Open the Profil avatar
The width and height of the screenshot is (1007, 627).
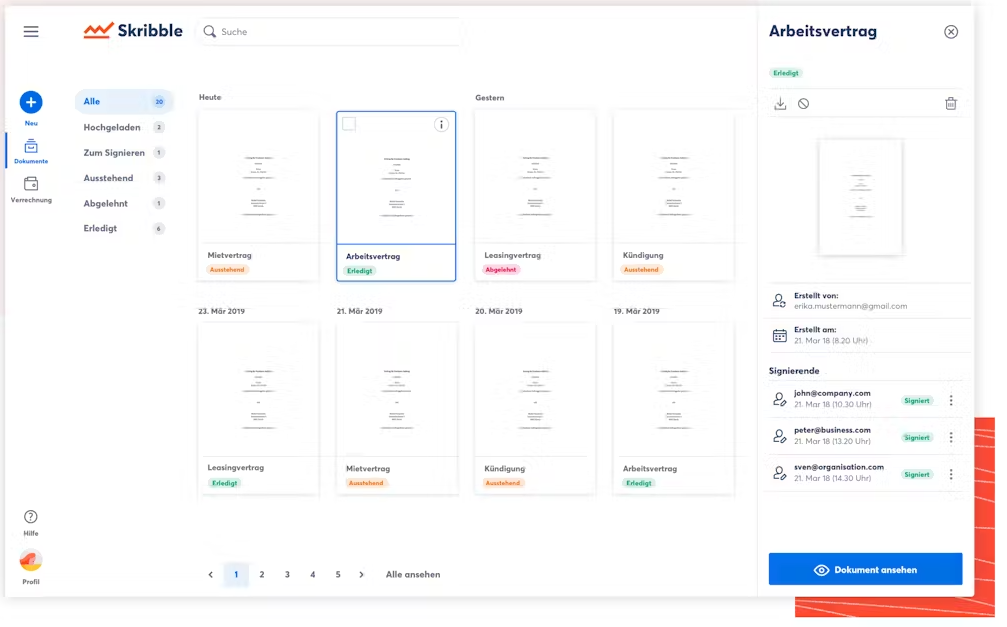pyautogui.click(x=31, y=561)
